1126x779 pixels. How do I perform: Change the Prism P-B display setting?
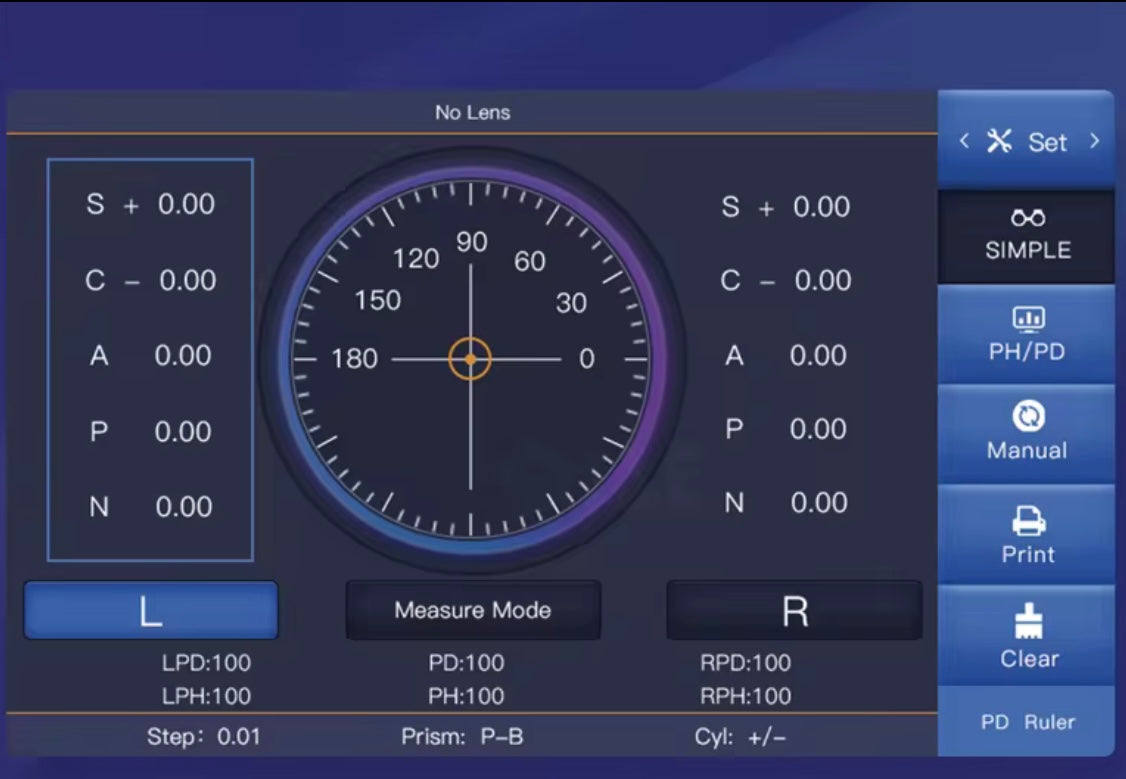tap(462, 738)
